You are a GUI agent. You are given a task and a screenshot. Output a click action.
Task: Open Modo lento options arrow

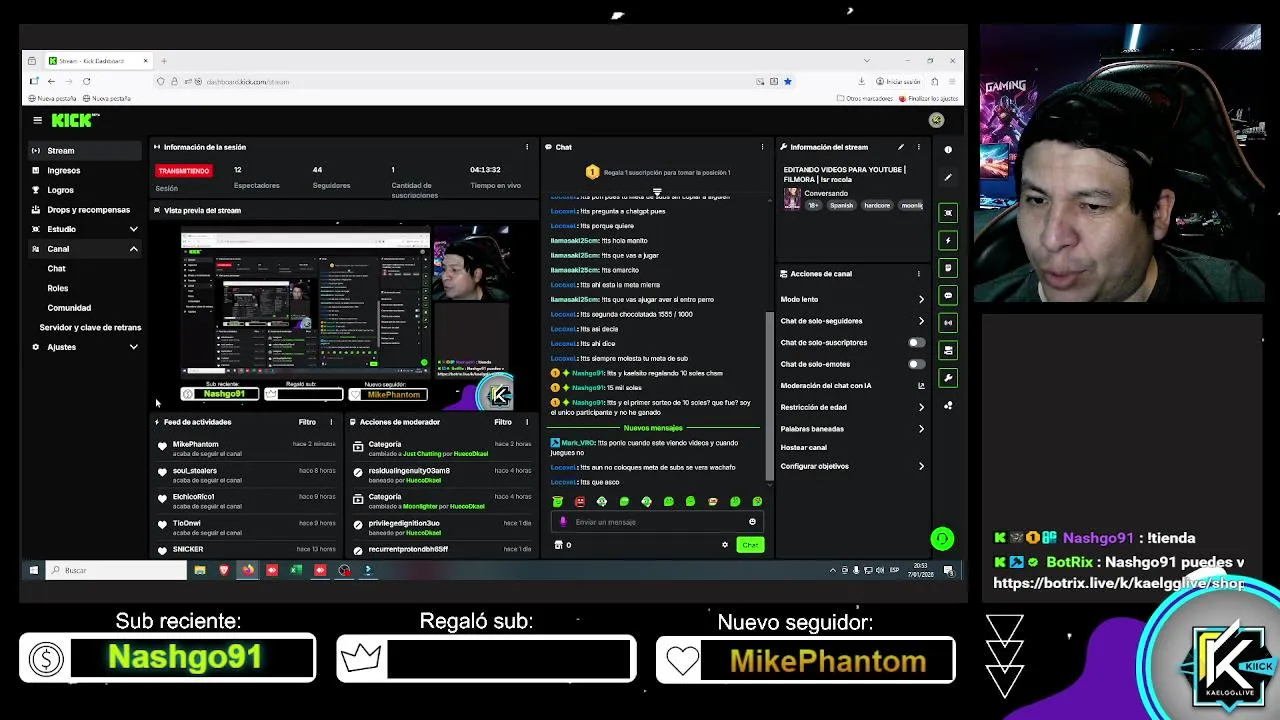pyautogui.click(x=921, y=299)
